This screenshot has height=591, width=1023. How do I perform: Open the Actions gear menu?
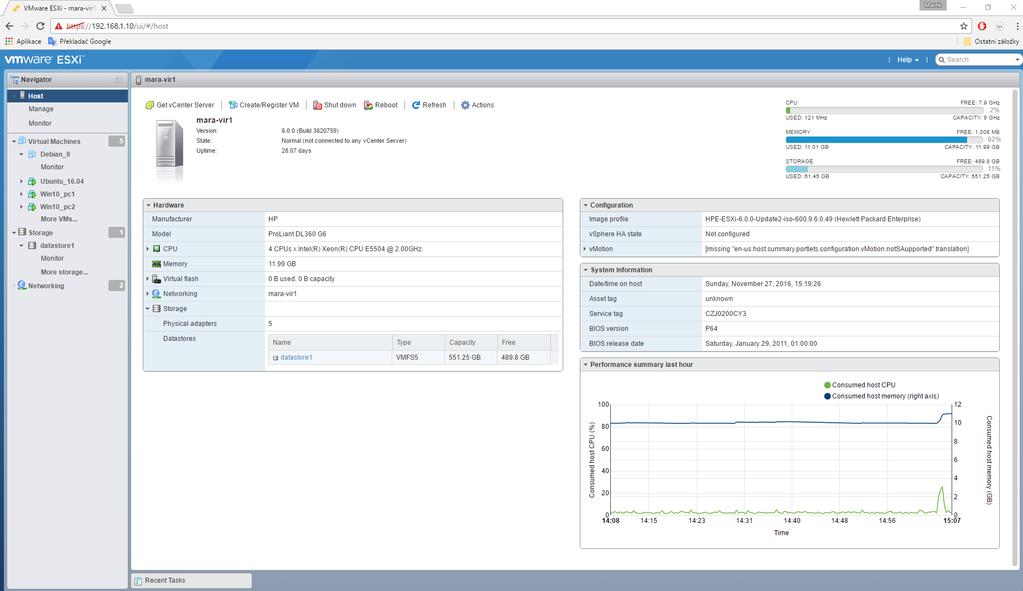[x=478, y=105]
